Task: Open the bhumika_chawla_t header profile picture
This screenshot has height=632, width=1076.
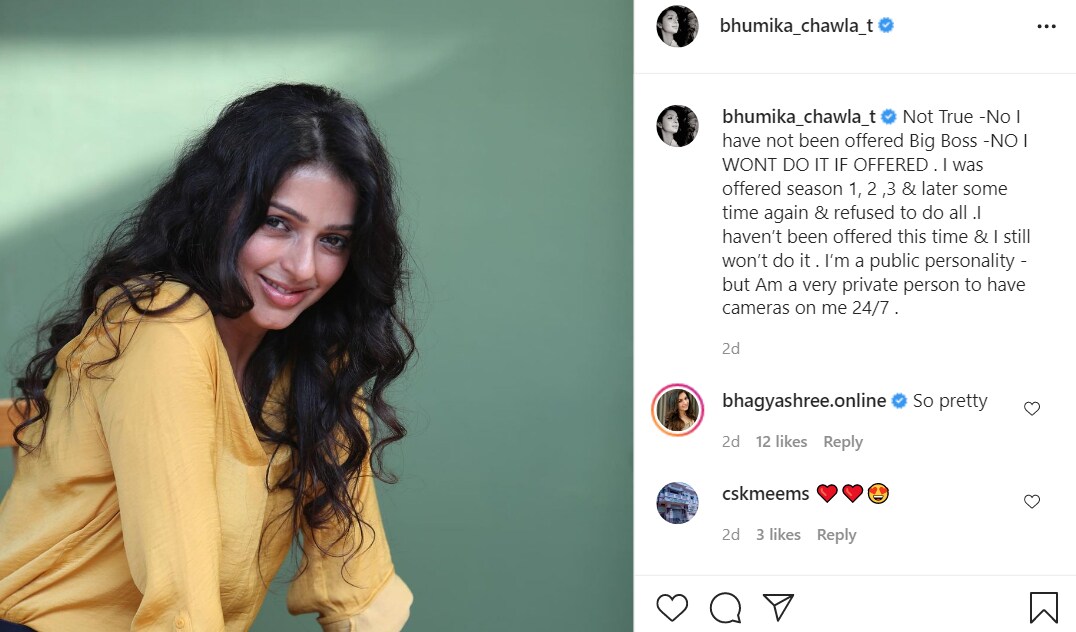Action: pos(677,26)
